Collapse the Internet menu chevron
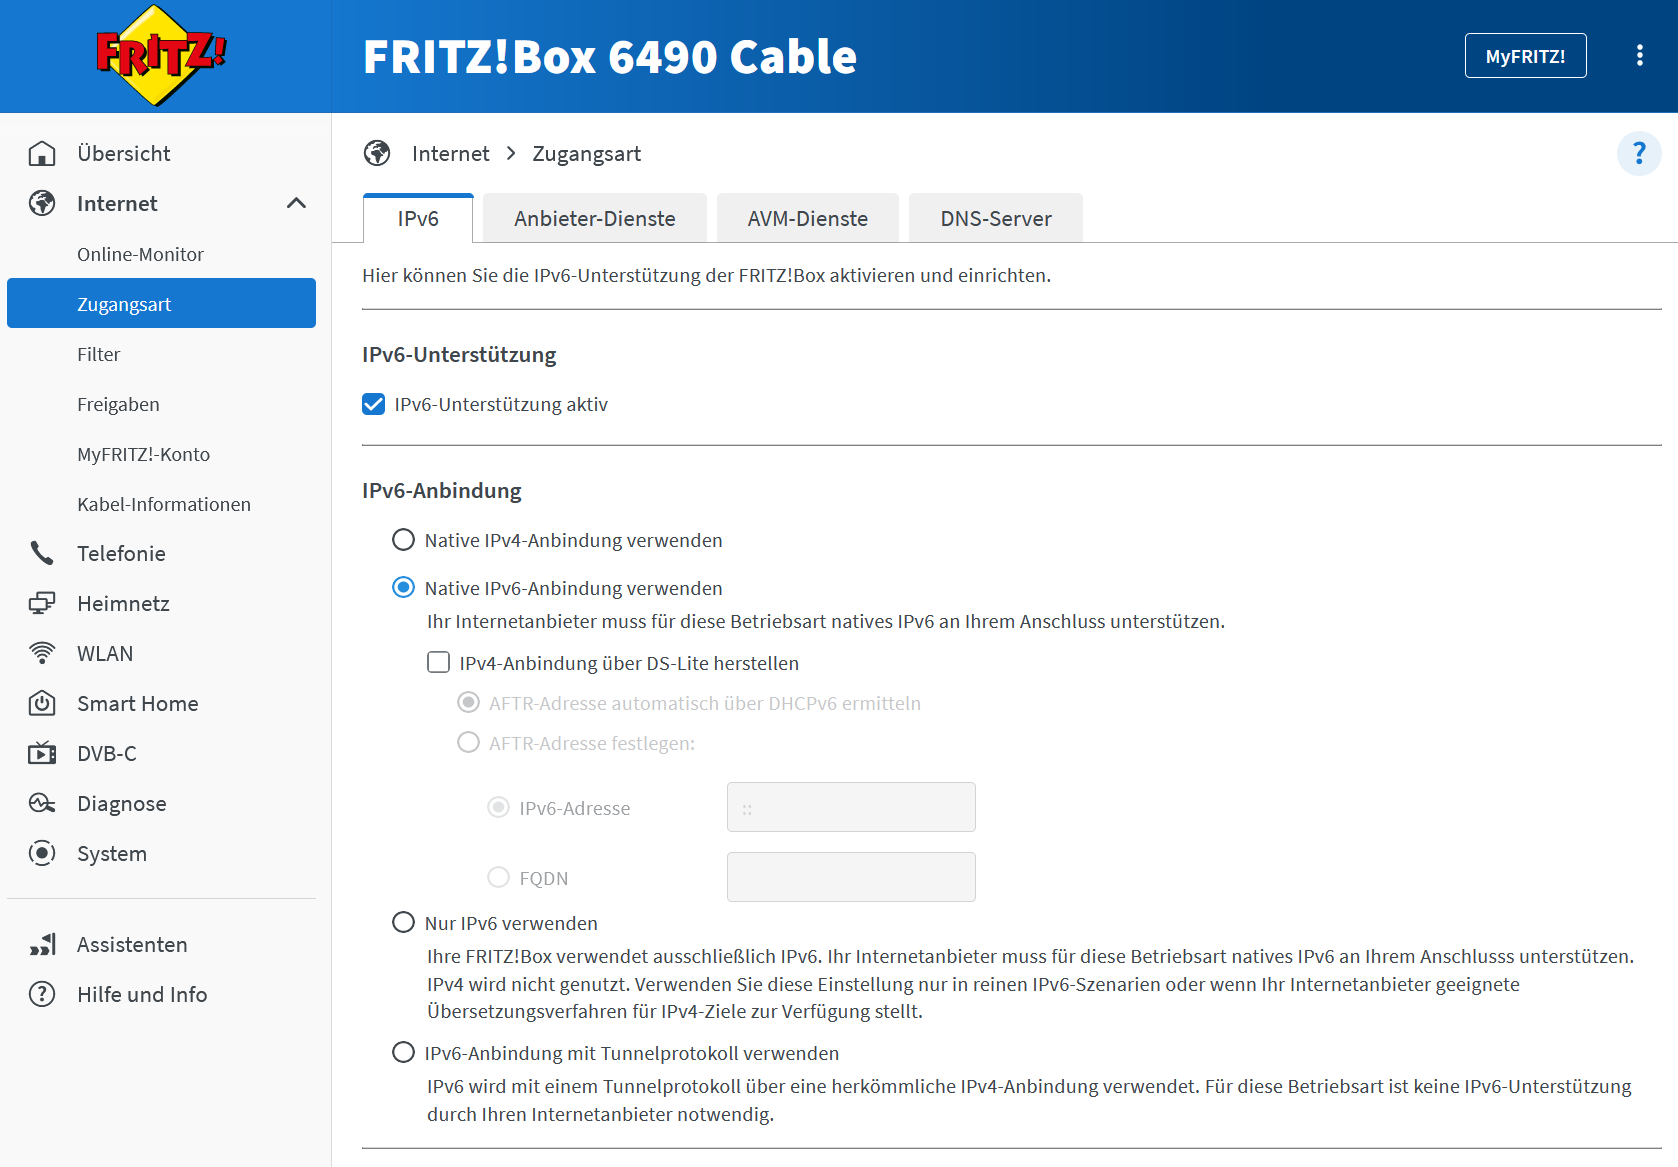 pyautogui.click(x=296, y=203)
